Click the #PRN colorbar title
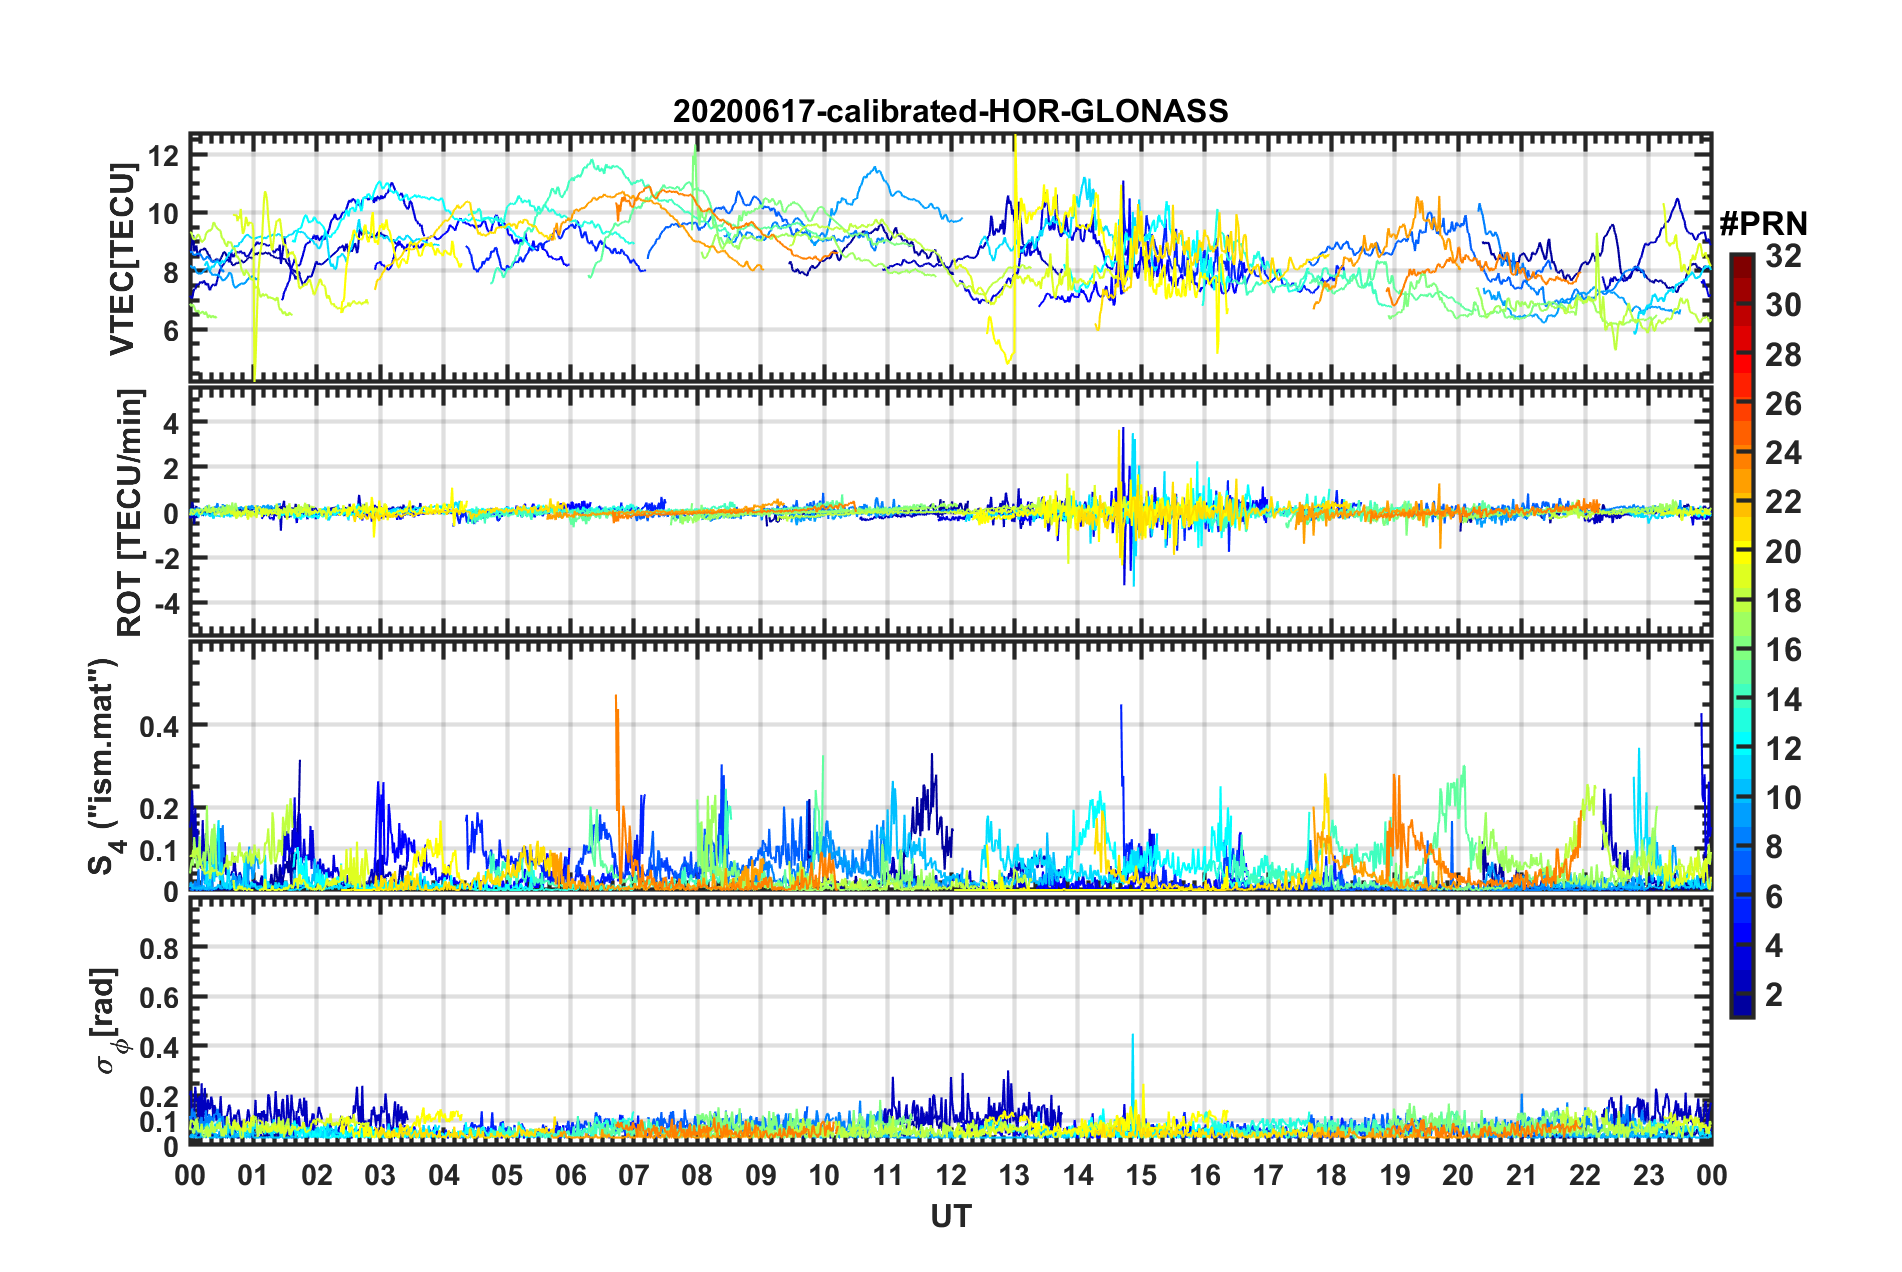 [1763, 224]
